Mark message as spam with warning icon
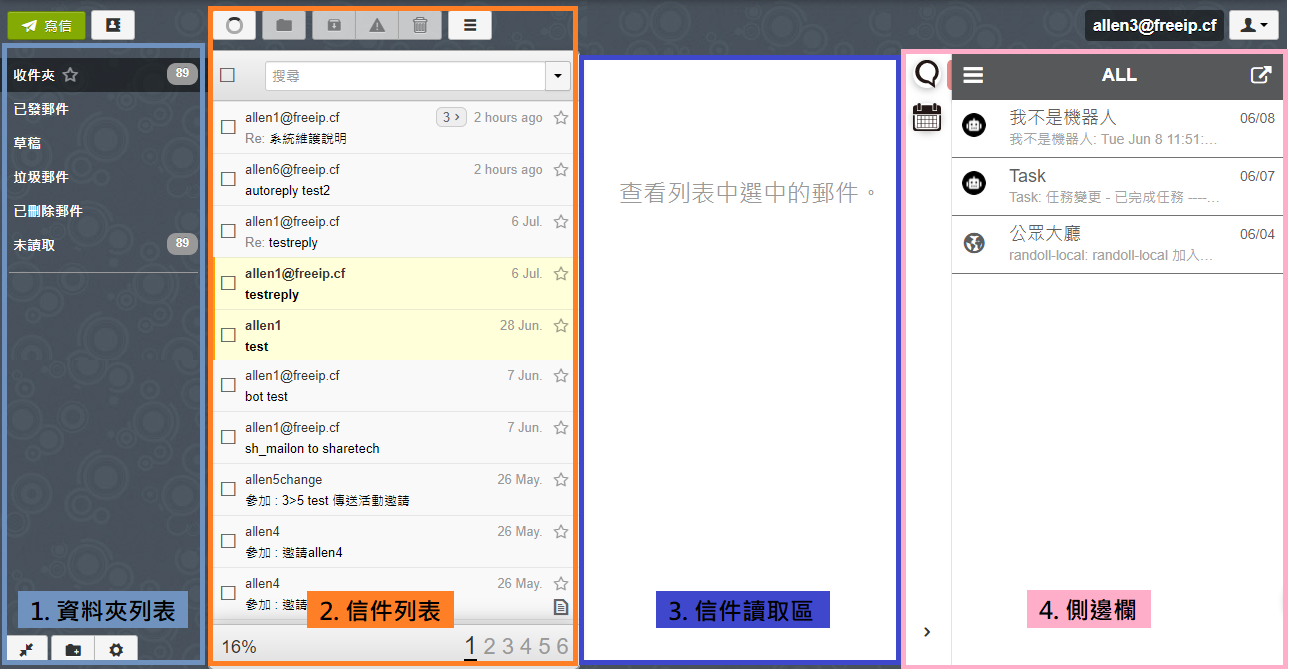The width and height of the screenshot is (1290, 672). [x=377, y=25]
